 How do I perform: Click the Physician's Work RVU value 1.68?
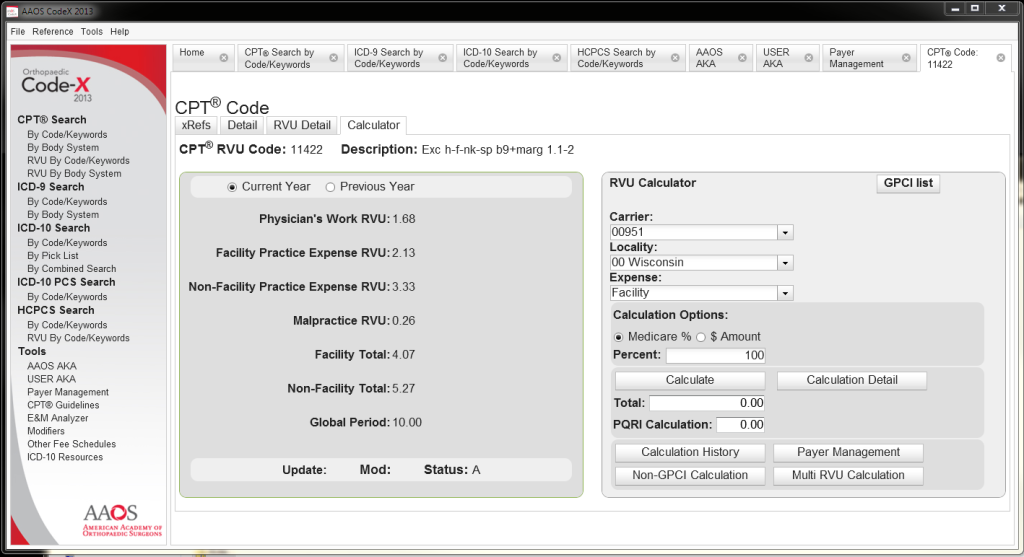click(x=404, y=219)
